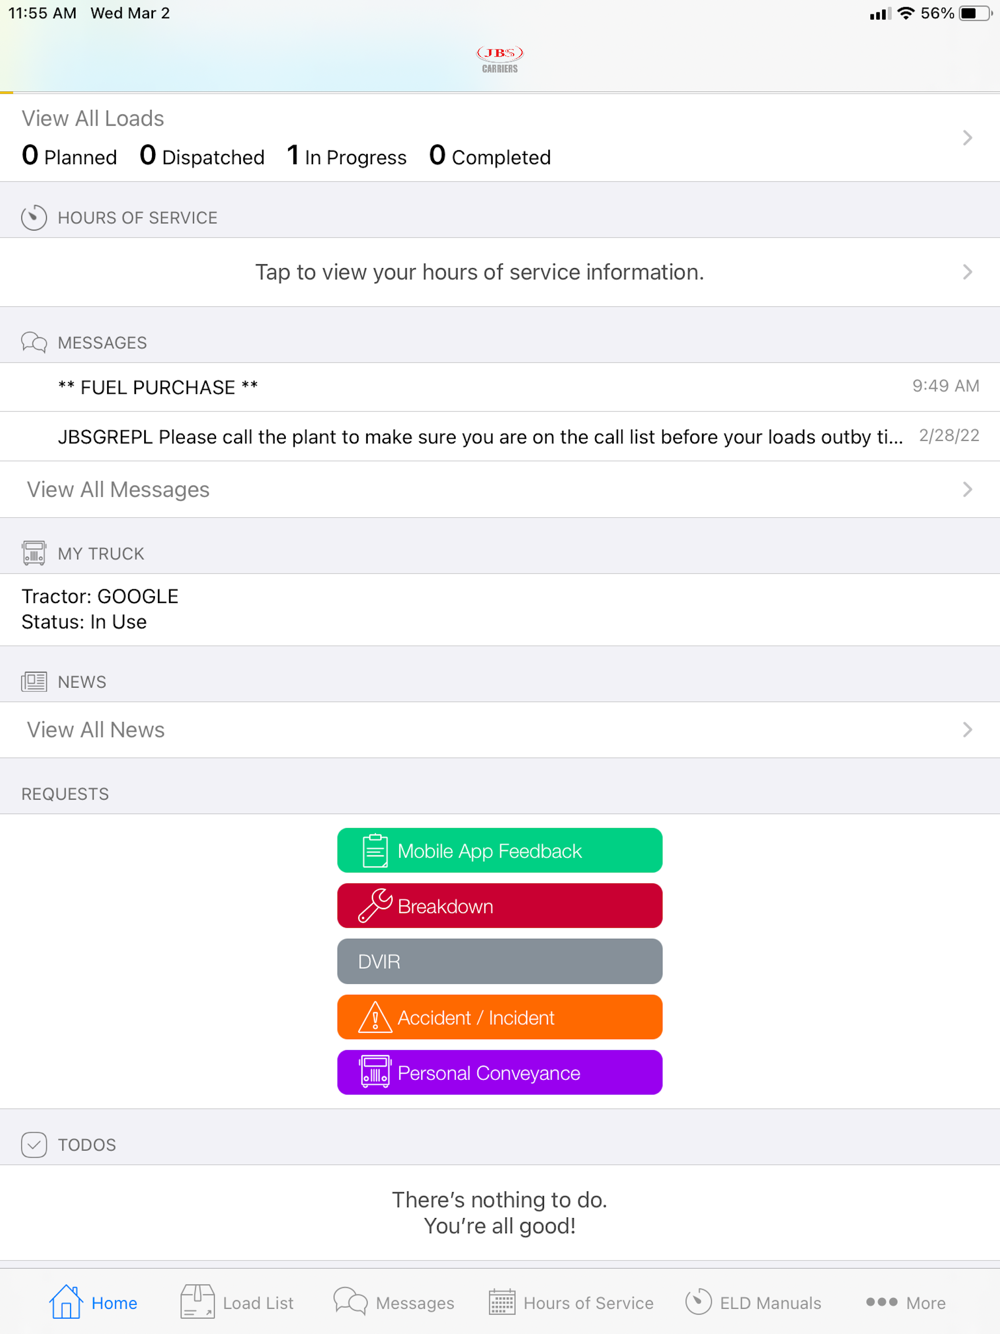Viewport: 1000px width, 1334px height.
Task: Tap the Wi-Fi status icon
Action: (x=906, y=13)
